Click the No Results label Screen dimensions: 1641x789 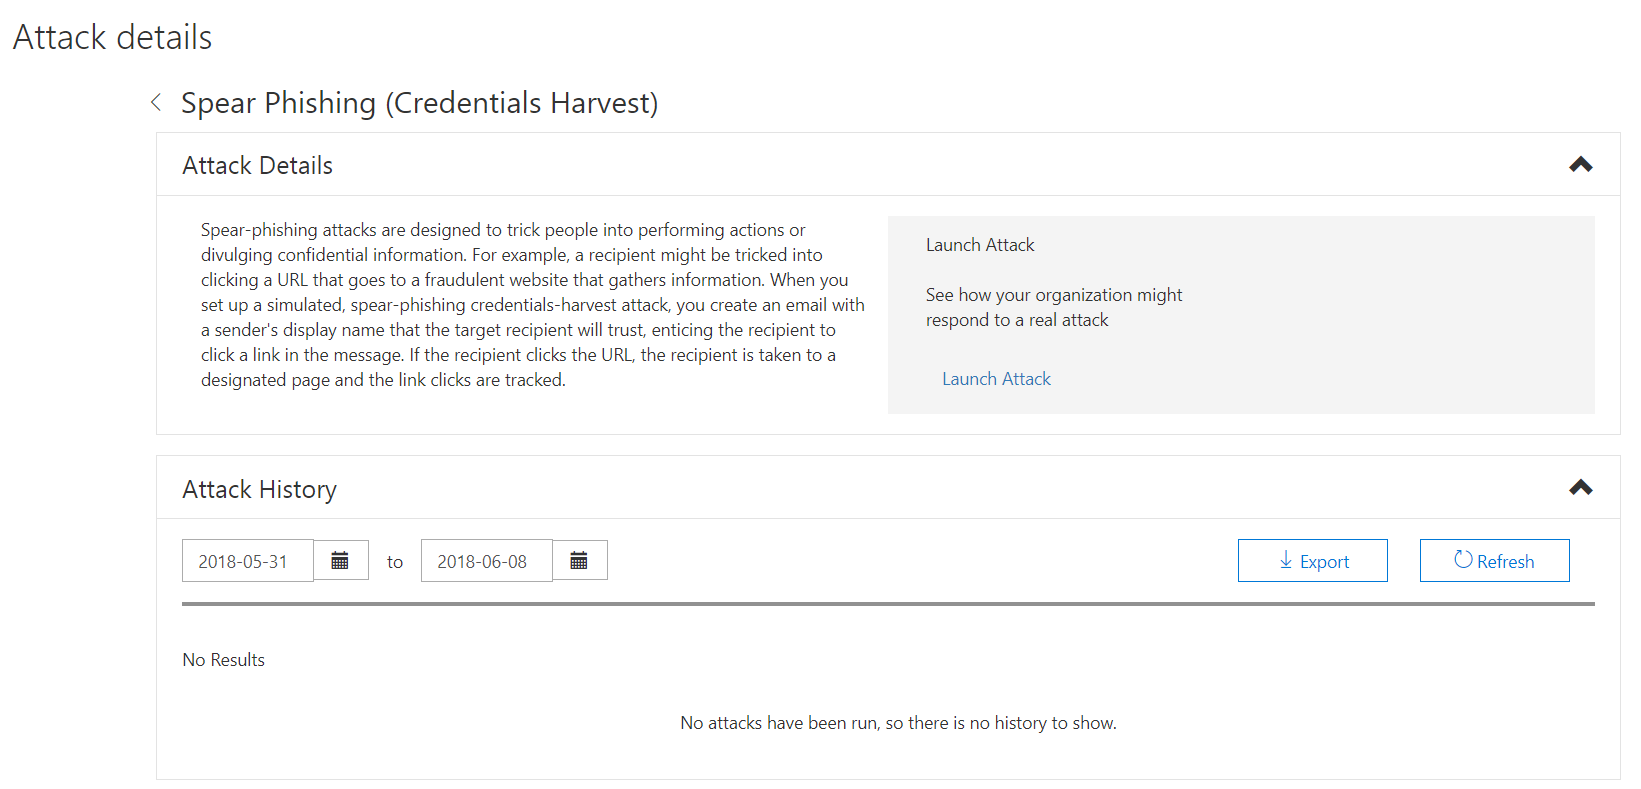tap(224, 660)
